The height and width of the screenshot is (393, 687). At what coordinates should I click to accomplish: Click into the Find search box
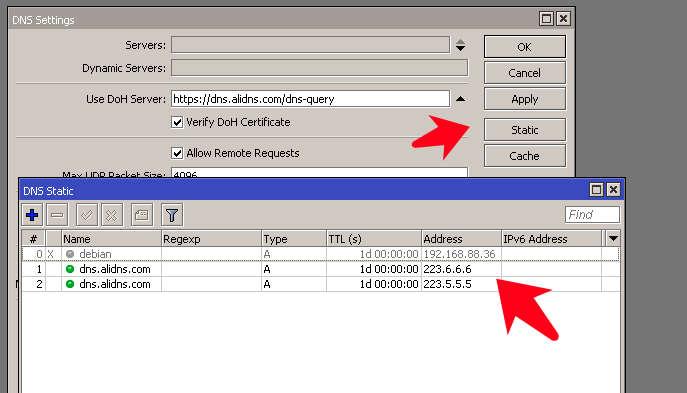592,215
